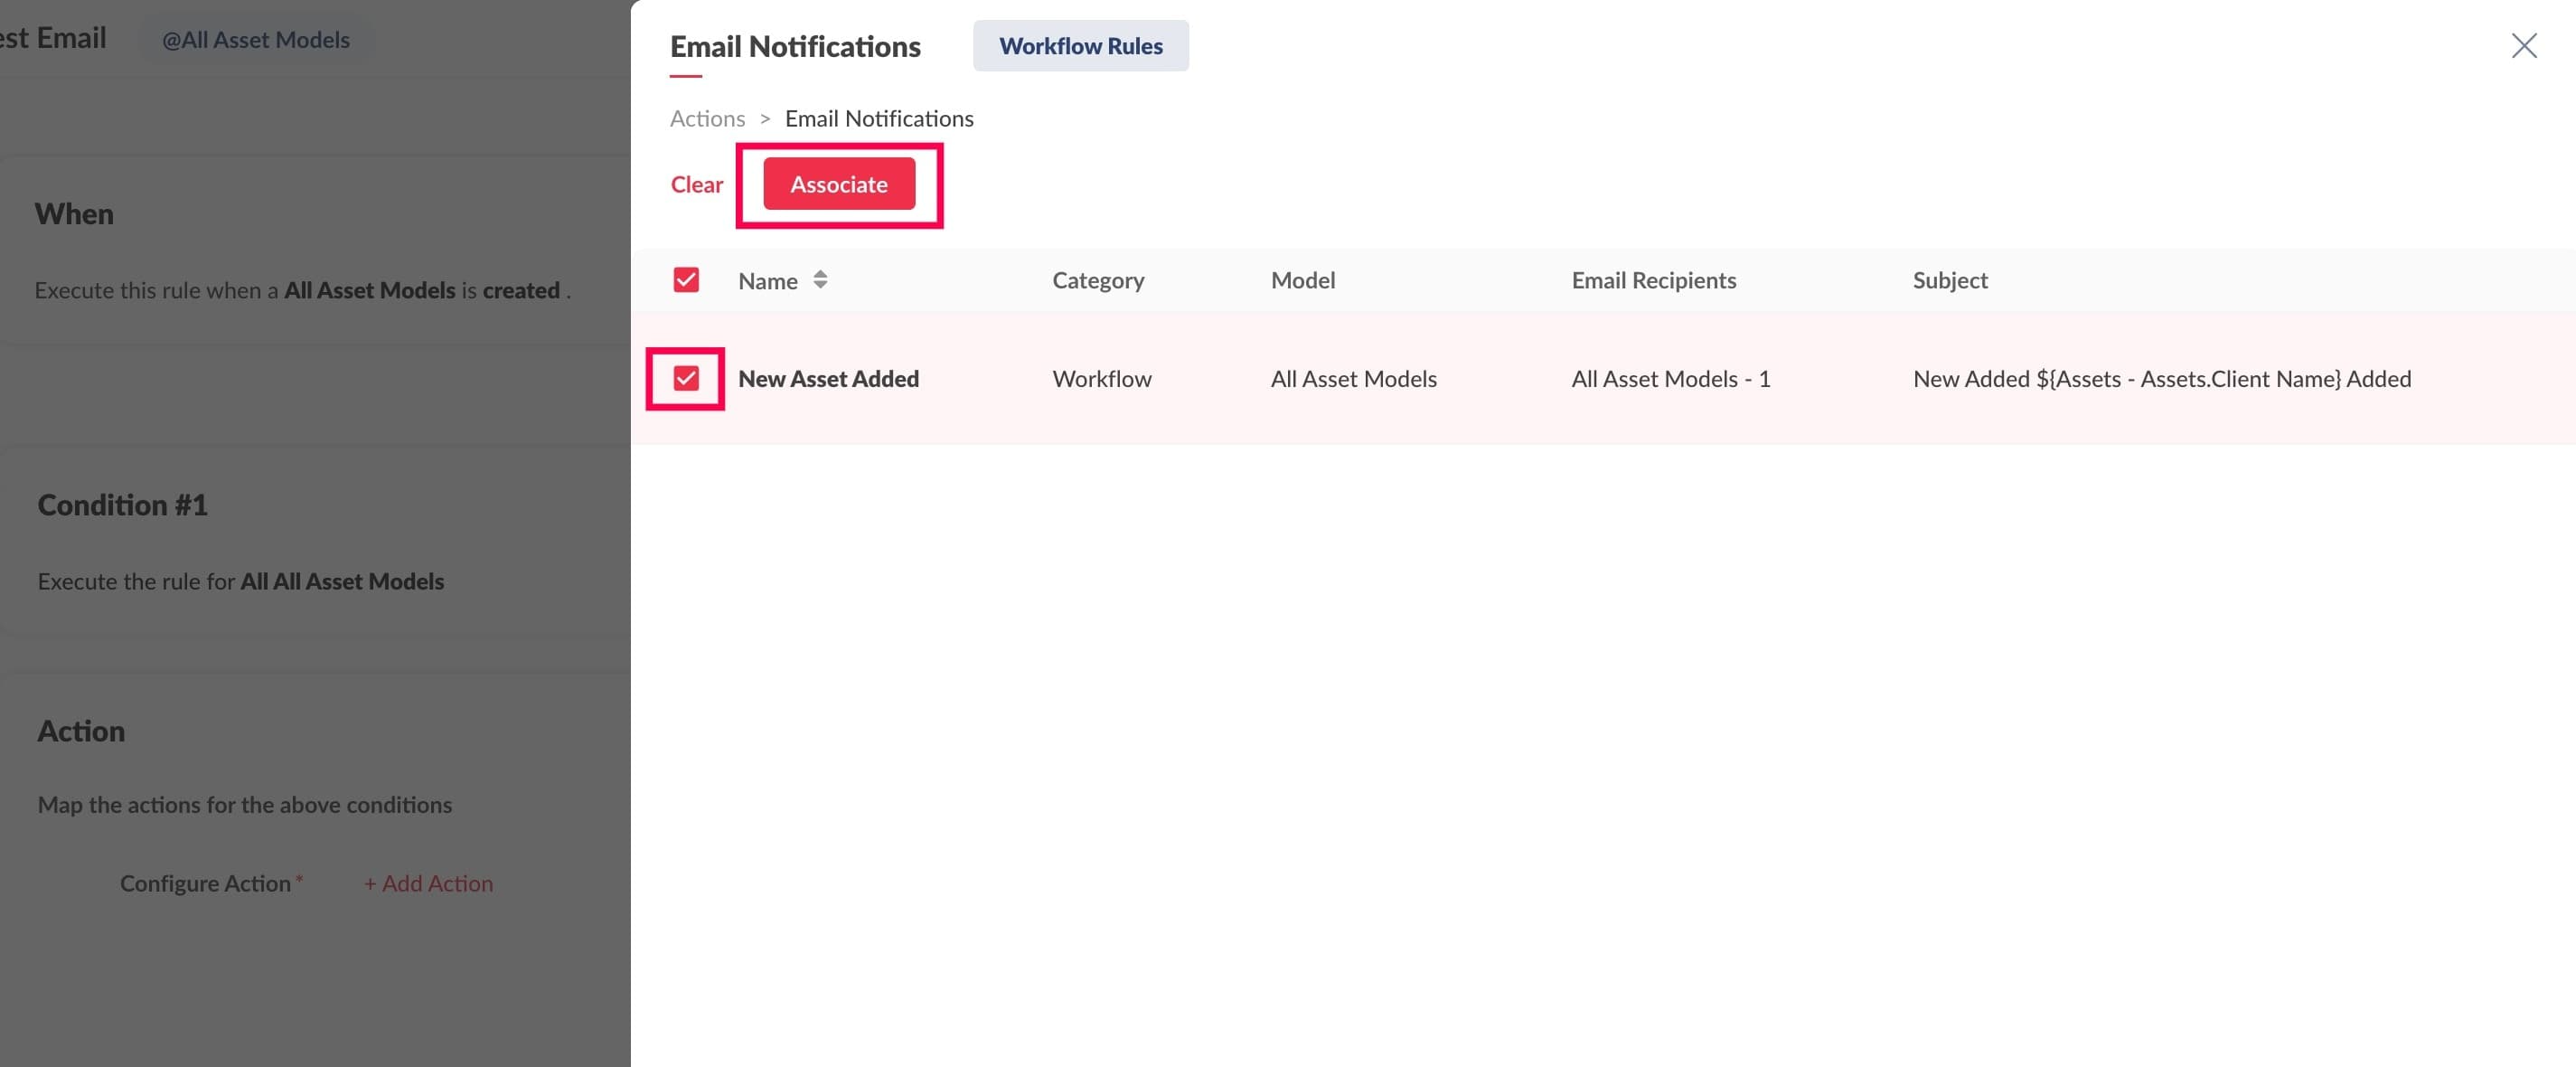2576x1067 pixels.
Task: Click the Associate button
Action: pos(838,185)
